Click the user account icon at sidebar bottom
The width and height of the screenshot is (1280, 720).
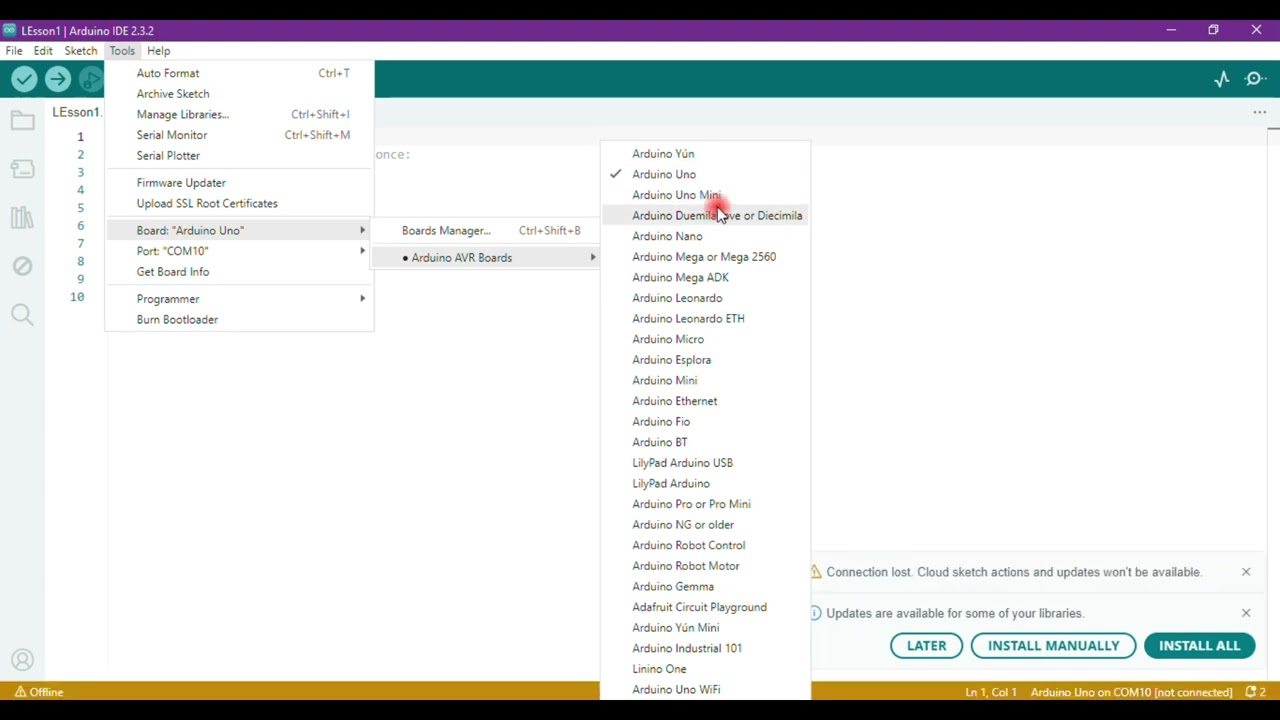click(22, 660)
